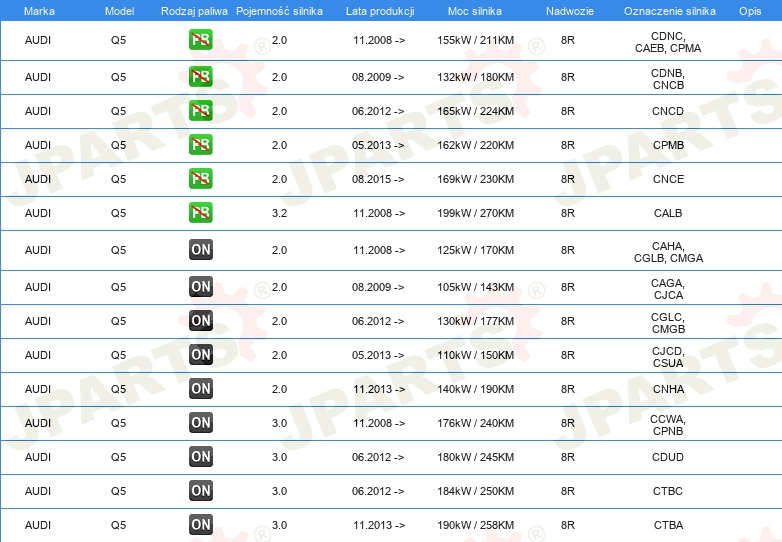
Task: Select the CAHA, CGLB, CMGA engine code cell
Action: tap(668, 252)
